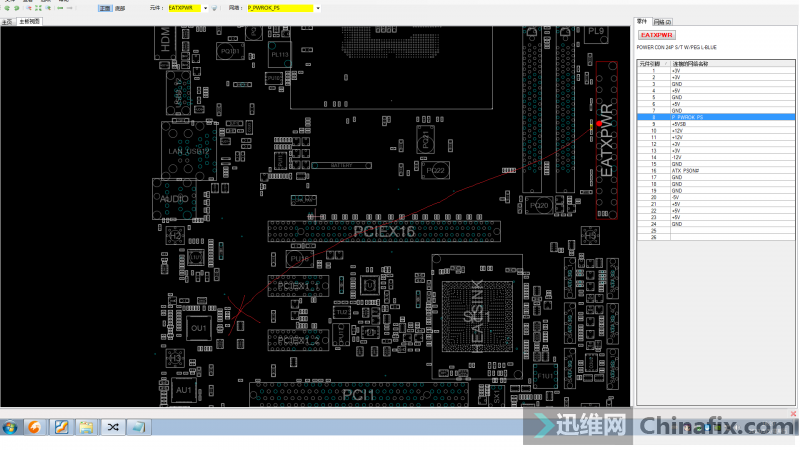Click the PQ101 component on the board
Viewport: 800px width, 450px height.
click(230, 51)
